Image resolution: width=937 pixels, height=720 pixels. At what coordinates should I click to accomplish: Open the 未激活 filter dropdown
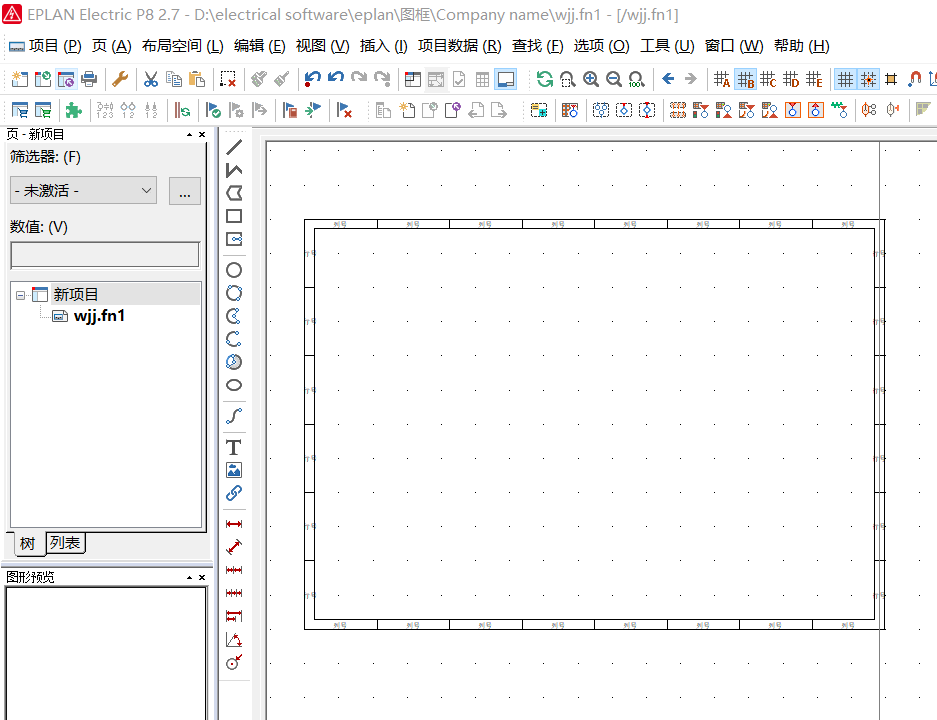(x=83, y=190)
